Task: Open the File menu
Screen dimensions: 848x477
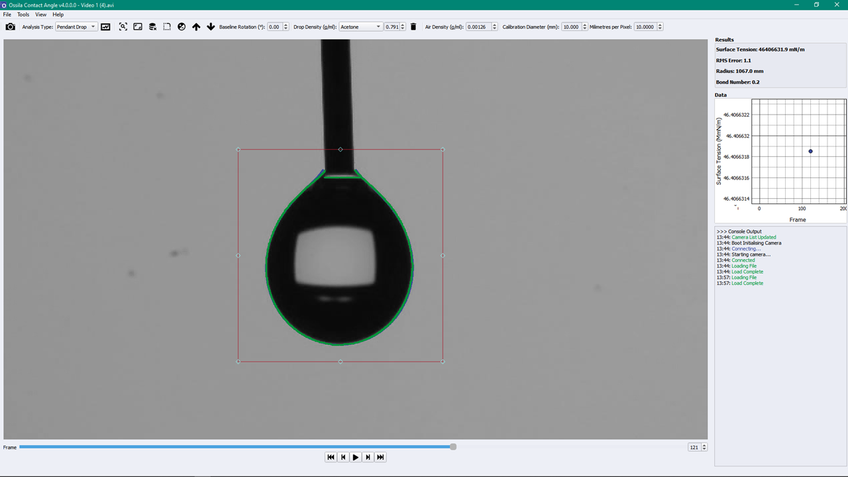Action: tap(7, 15)
